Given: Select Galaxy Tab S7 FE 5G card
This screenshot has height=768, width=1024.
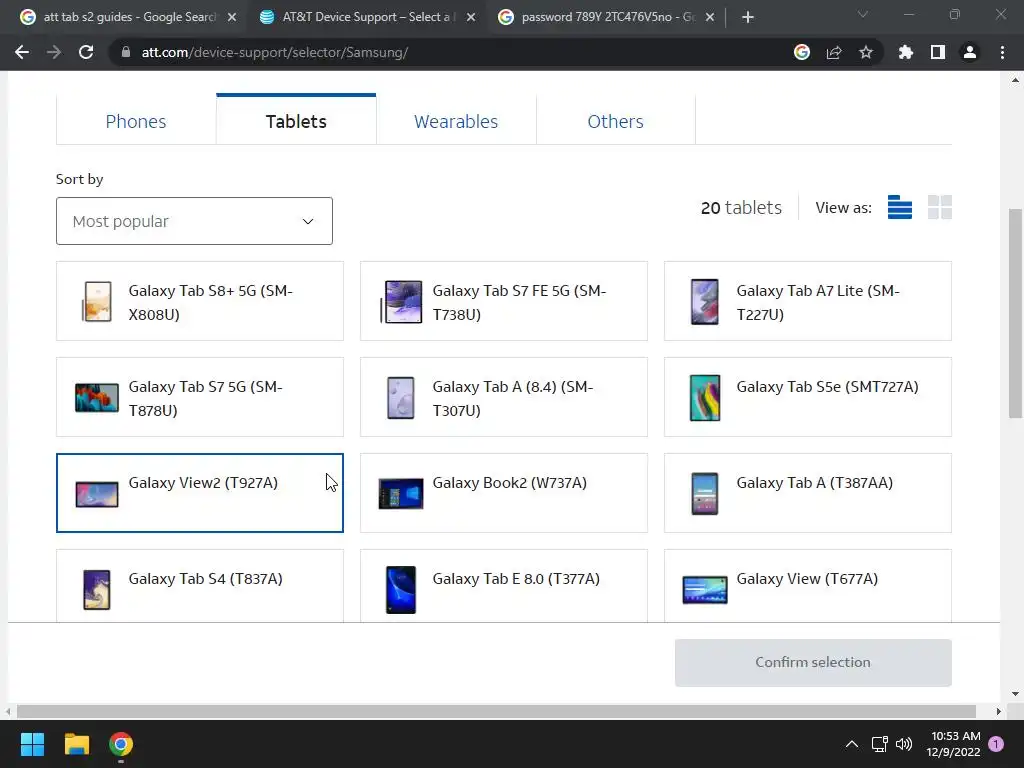Looking at the screenshot, I should (x=504, y=301).
